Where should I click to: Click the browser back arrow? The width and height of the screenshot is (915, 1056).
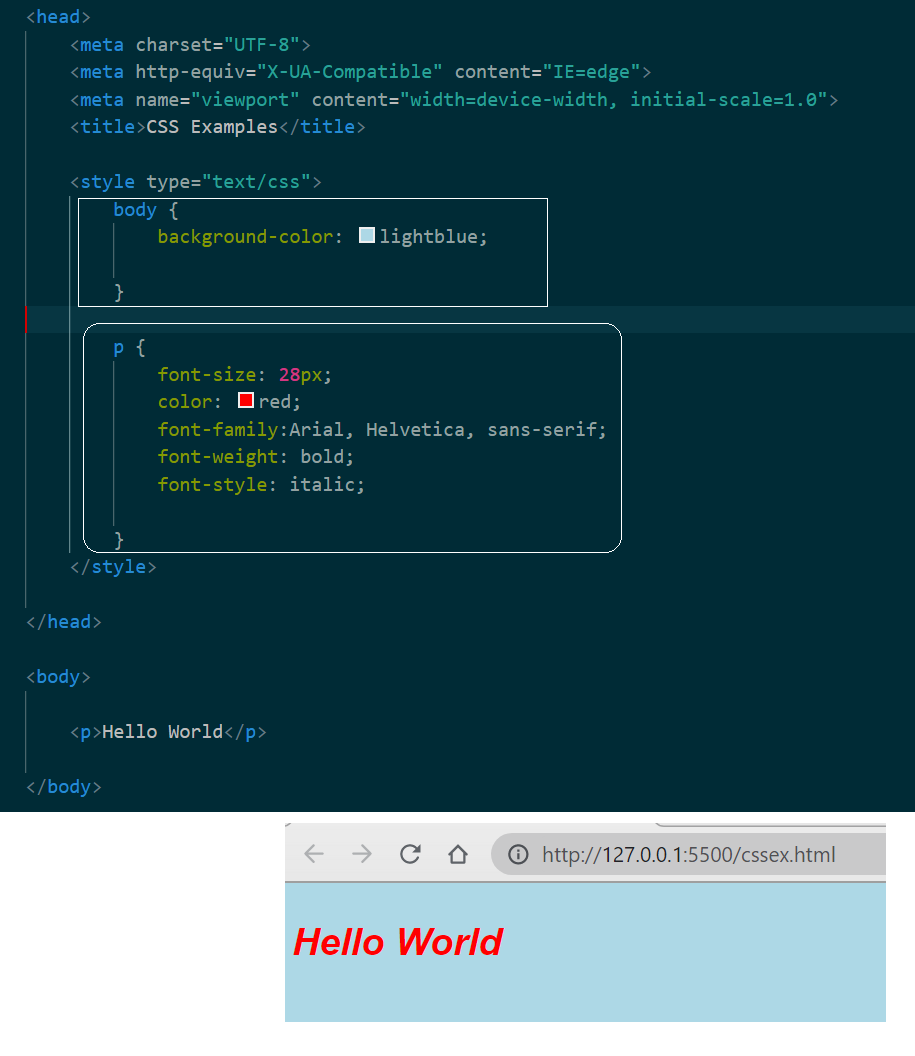coord(314,854)
